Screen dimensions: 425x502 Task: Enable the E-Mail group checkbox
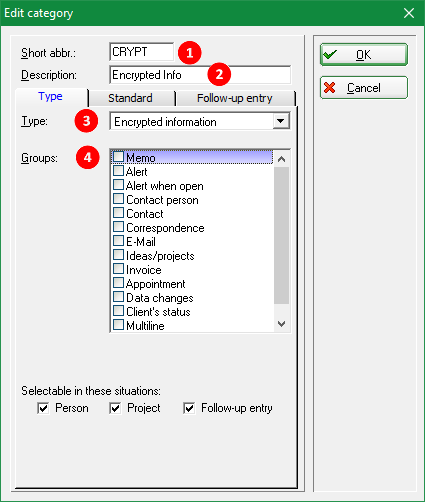click(118, 241)
